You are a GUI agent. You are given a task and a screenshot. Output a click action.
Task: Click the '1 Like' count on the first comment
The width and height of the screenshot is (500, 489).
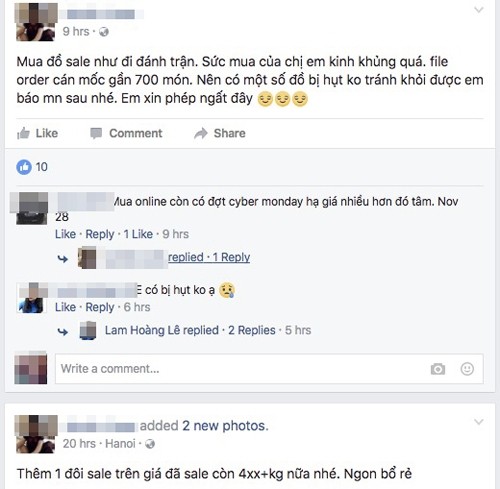[138, 234]
